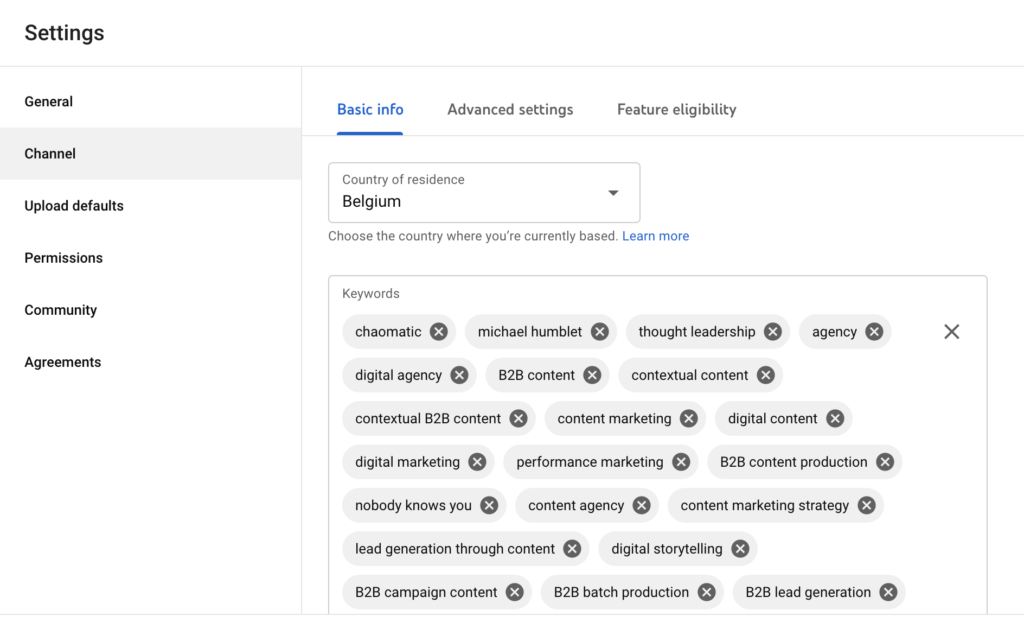
Task: Remove 'lead generation through content' keyword chip
Action: click(x=572, y=549)
